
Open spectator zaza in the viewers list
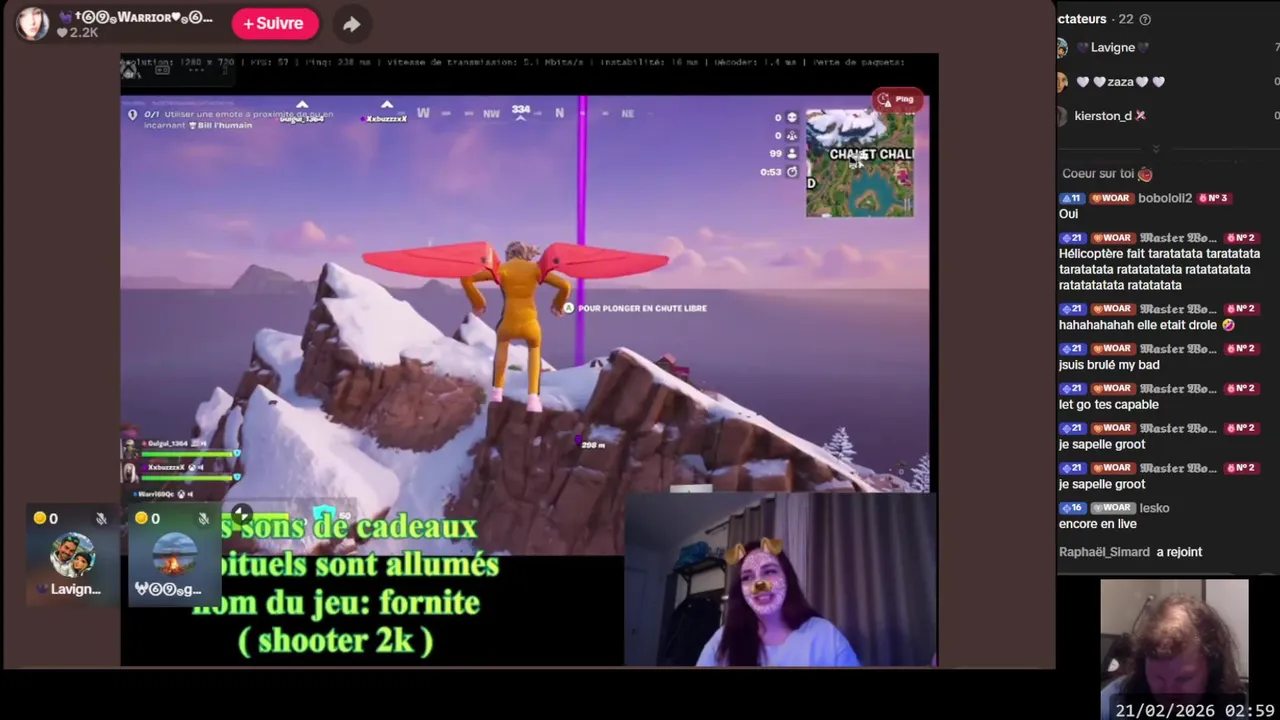pos(1120,82)
